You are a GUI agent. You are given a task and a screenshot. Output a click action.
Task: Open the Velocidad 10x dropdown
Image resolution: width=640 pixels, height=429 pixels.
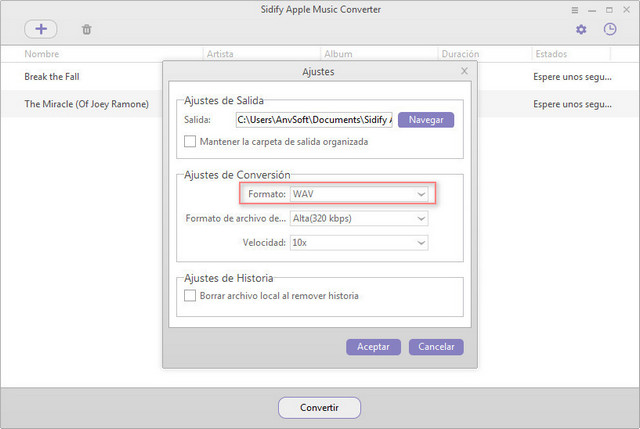pyautogui.click(x=359, y=242)
